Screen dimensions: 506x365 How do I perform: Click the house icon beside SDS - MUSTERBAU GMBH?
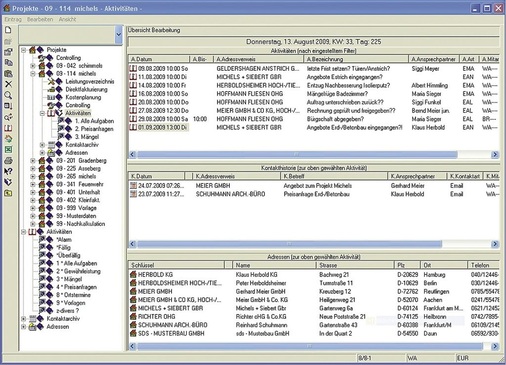(133, 333)
